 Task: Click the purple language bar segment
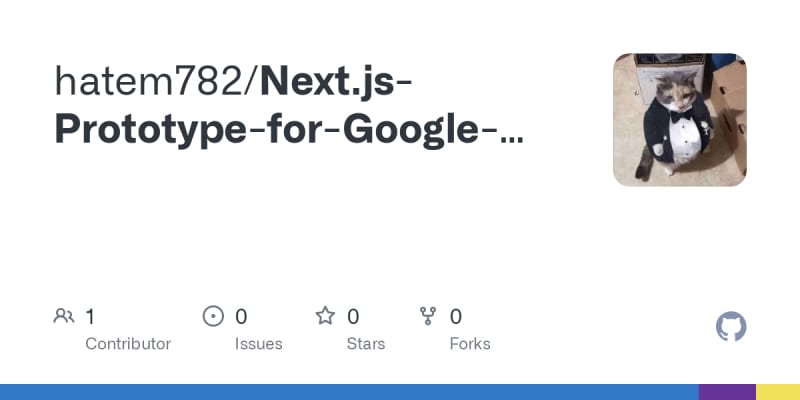727,392
